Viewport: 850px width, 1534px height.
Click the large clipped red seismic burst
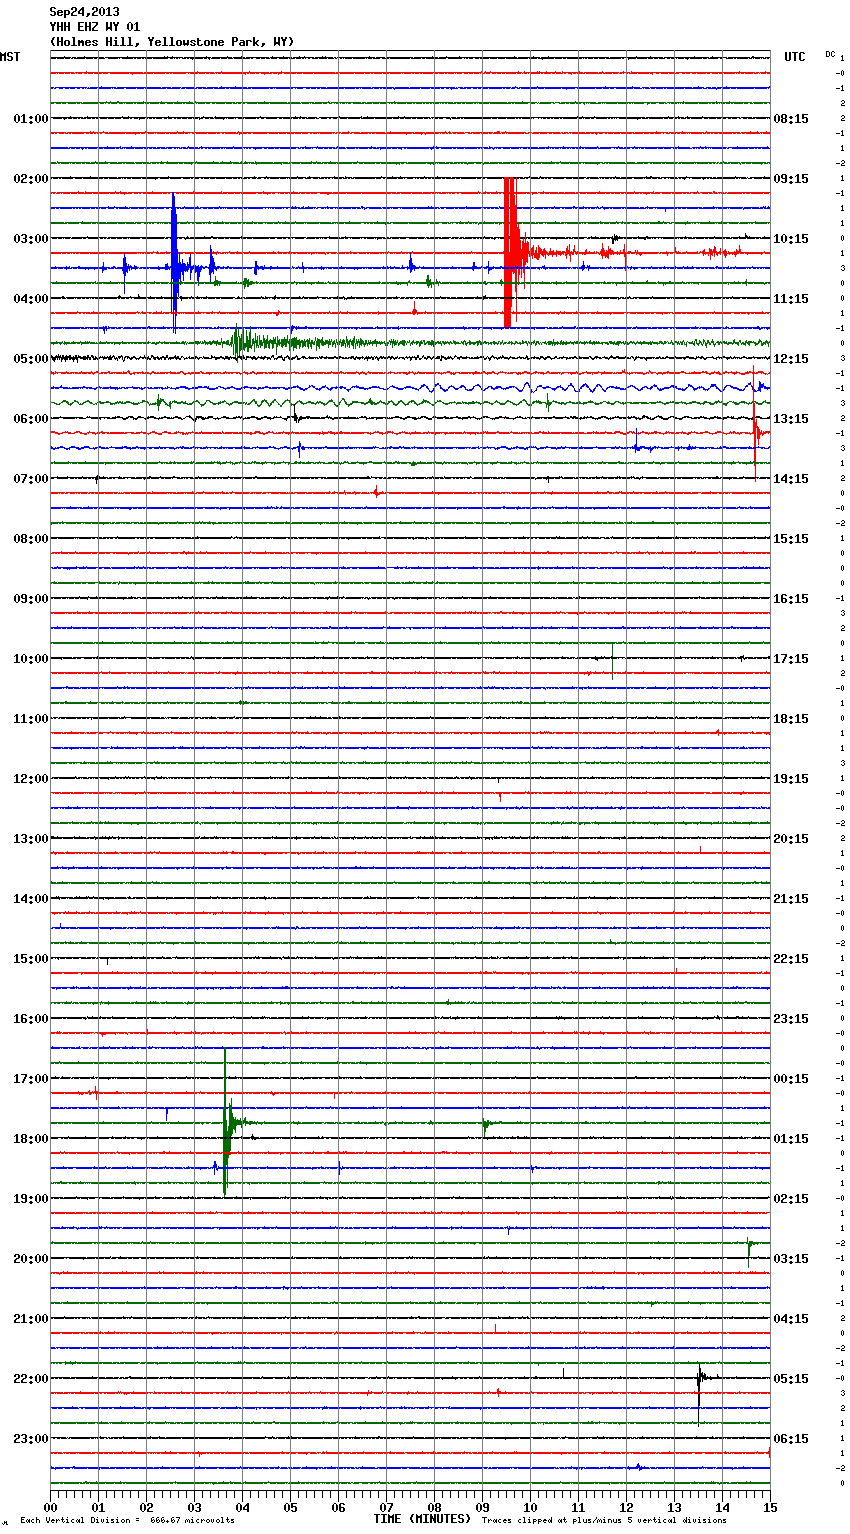[x=510, y=253]
